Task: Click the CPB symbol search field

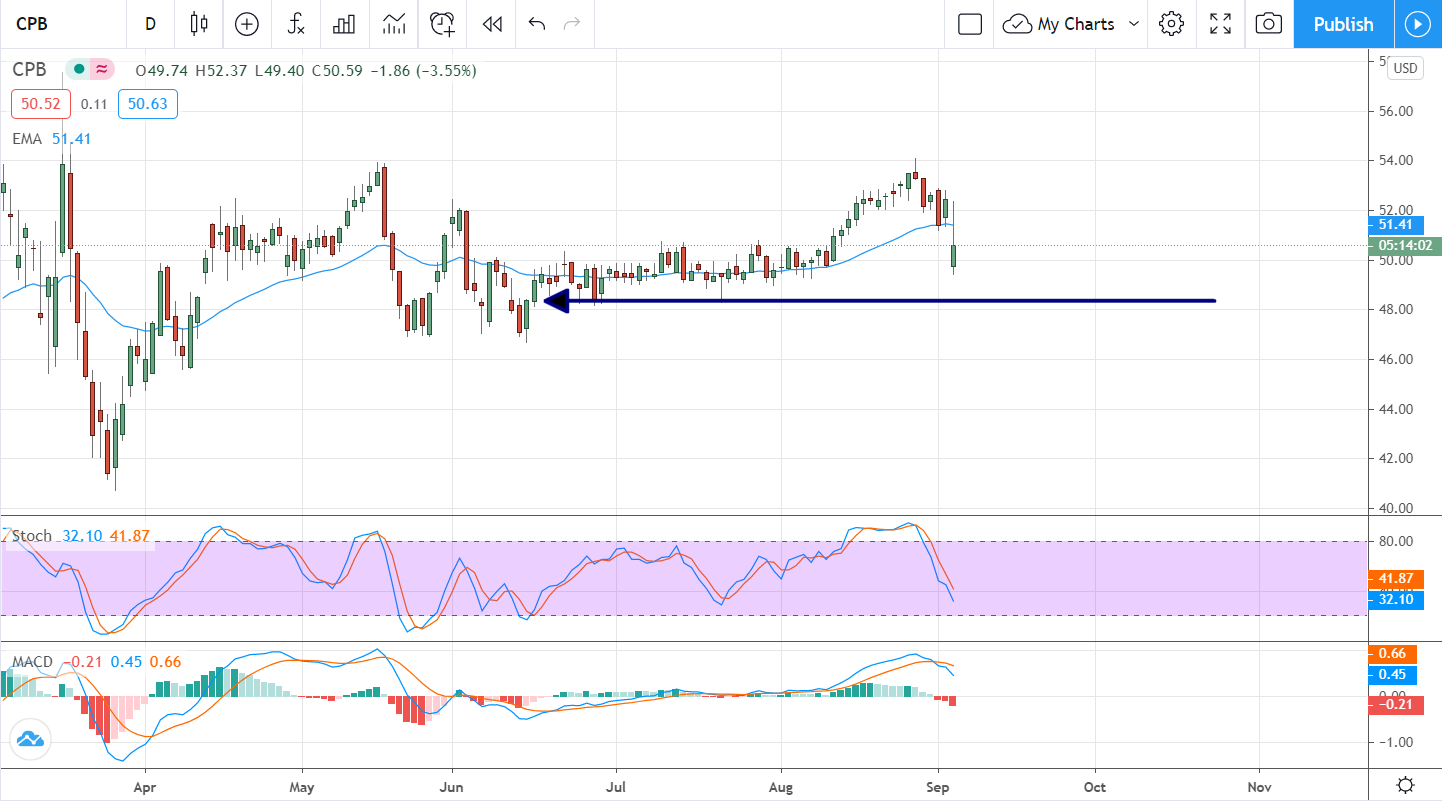Action: tap(62, 24)
